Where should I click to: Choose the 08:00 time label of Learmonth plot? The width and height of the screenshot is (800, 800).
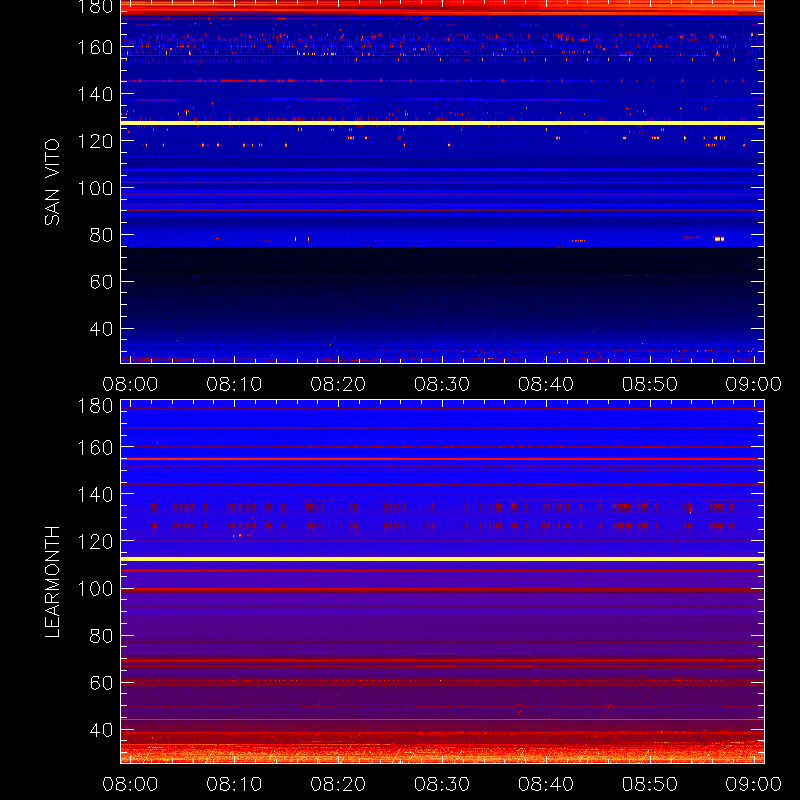click(x=130, y=784)
